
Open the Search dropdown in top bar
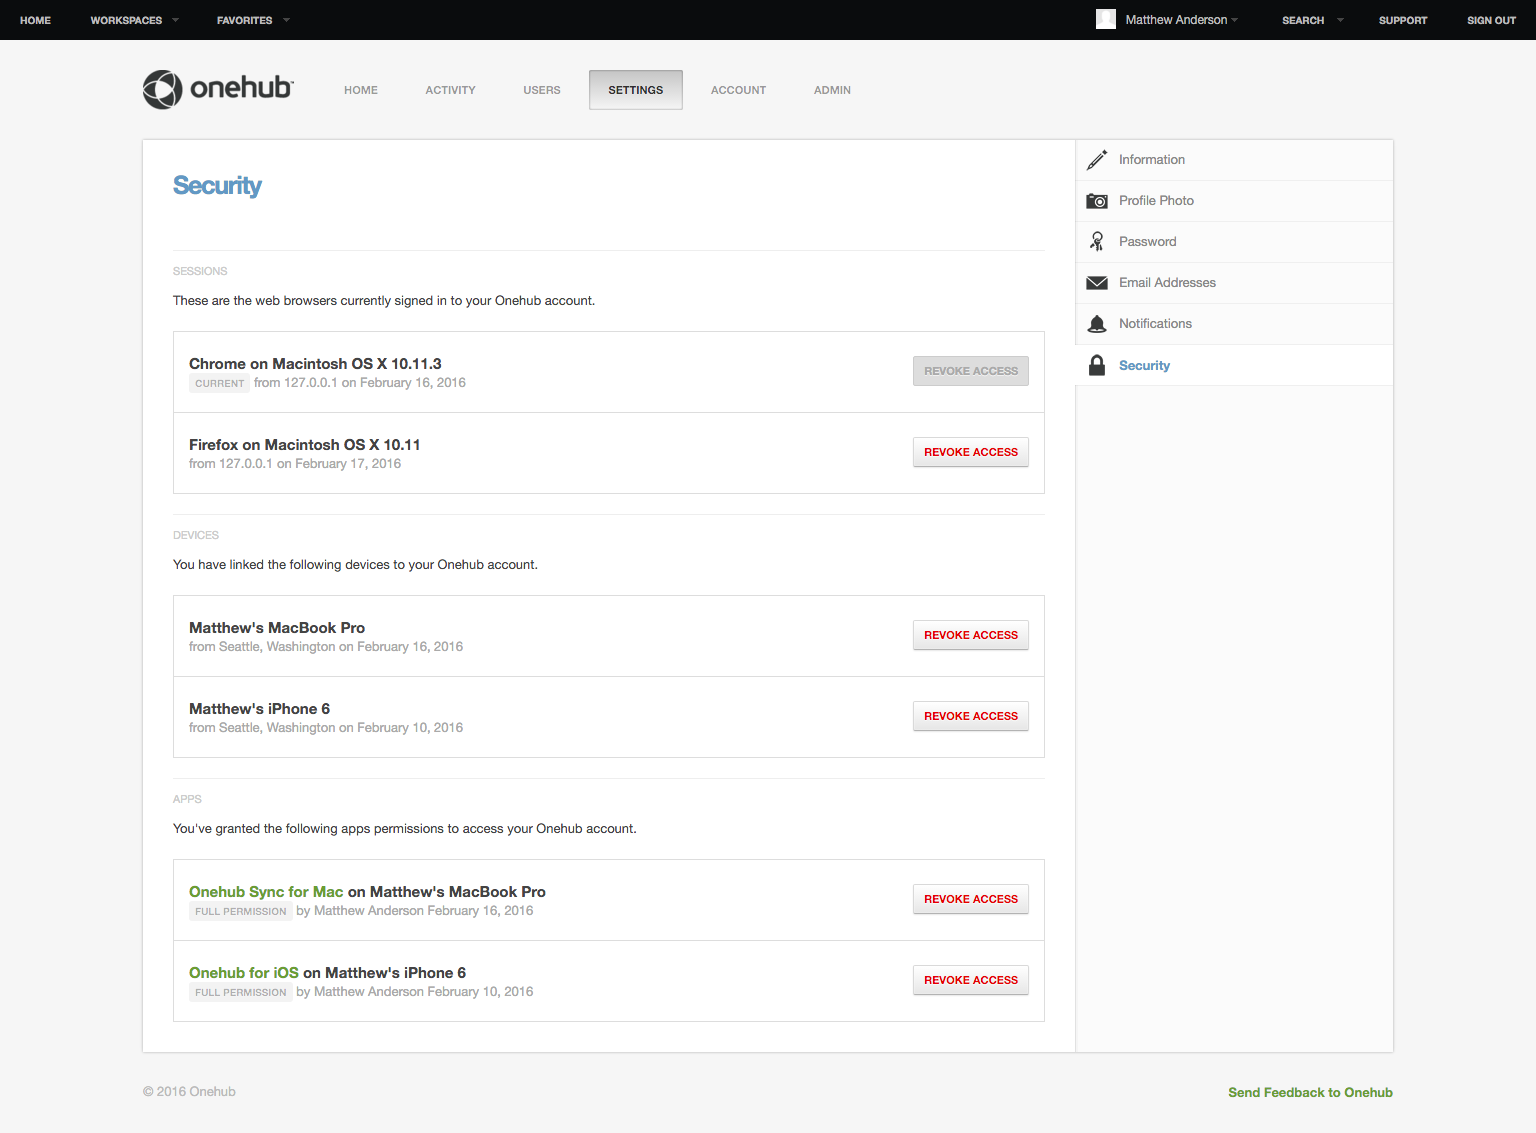(x=1313, y=20)
